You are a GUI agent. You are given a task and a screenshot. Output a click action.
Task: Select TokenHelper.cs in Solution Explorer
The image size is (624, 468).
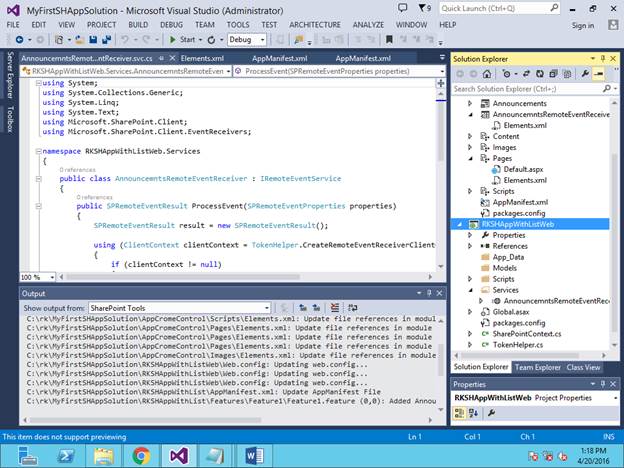[x=517, y=345]
